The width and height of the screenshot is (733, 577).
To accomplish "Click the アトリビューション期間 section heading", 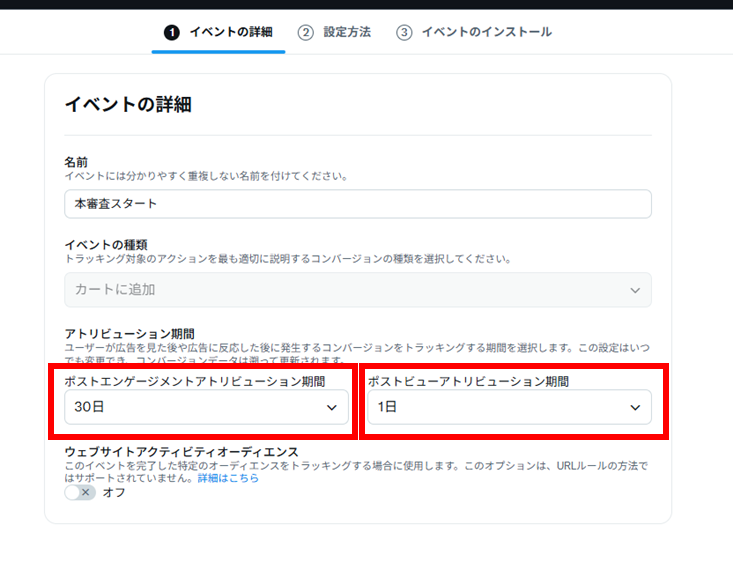I will point(129,332).
